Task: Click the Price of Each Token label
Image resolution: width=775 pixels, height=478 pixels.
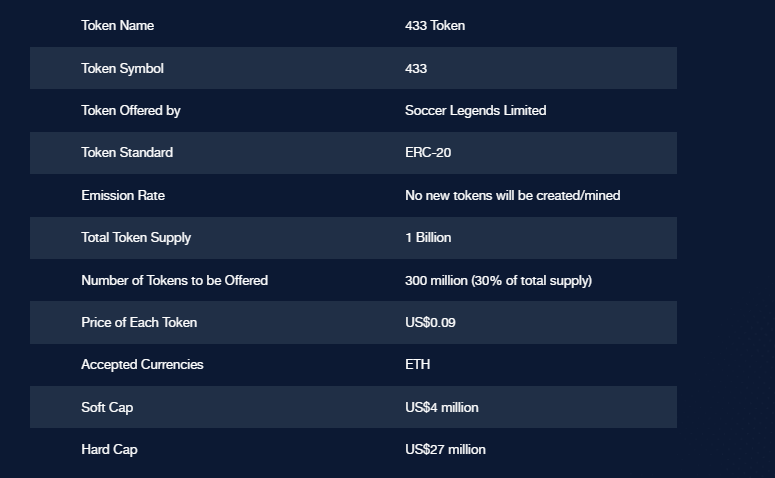Action: click(139, 323)
